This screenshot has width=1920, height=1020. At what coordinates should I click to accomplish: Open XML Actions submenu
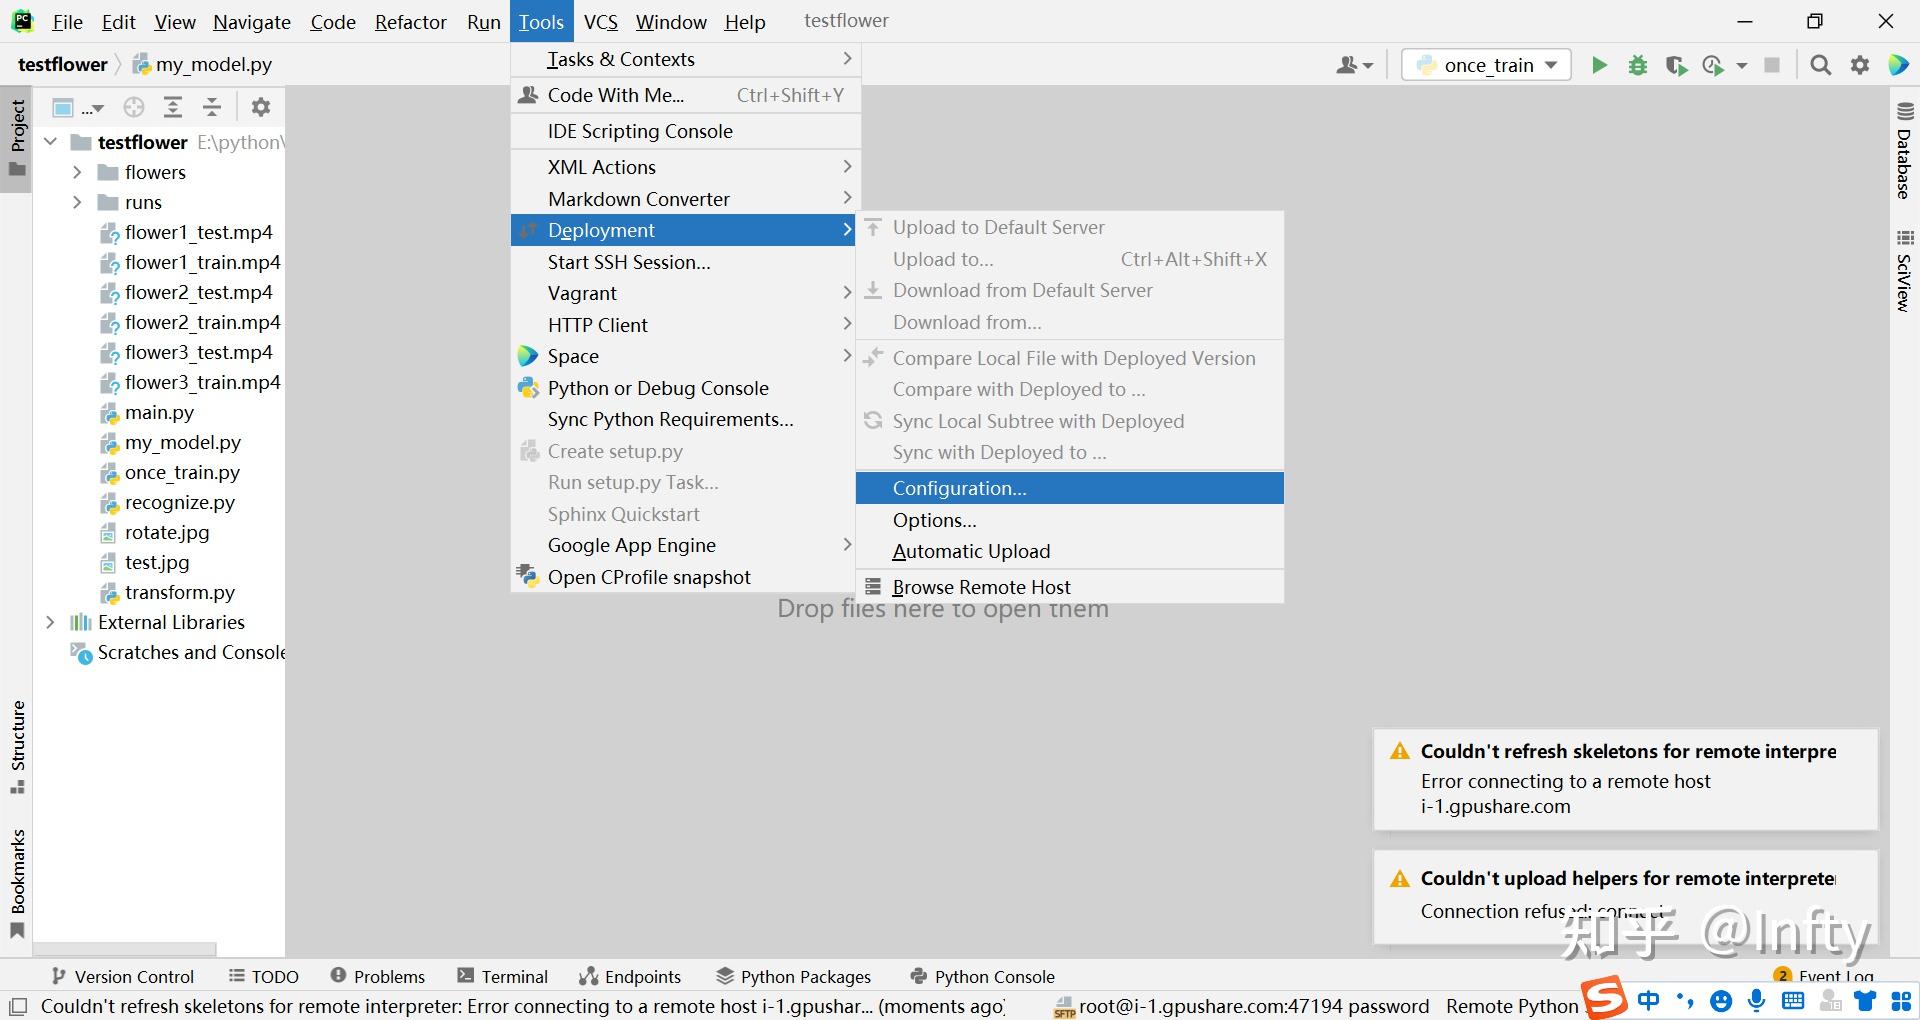point(685,167)
